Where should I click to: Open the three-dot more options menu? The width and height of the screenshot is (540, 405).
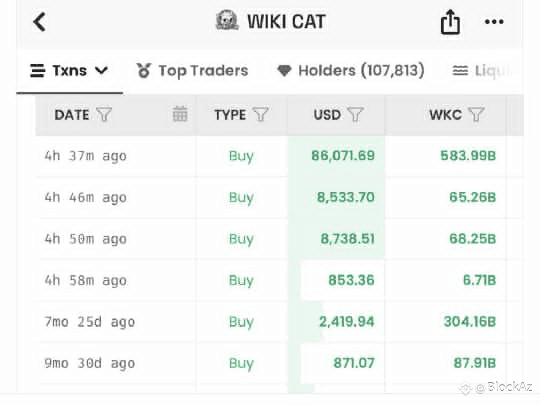pyautogui.click(x=494, y=22)
